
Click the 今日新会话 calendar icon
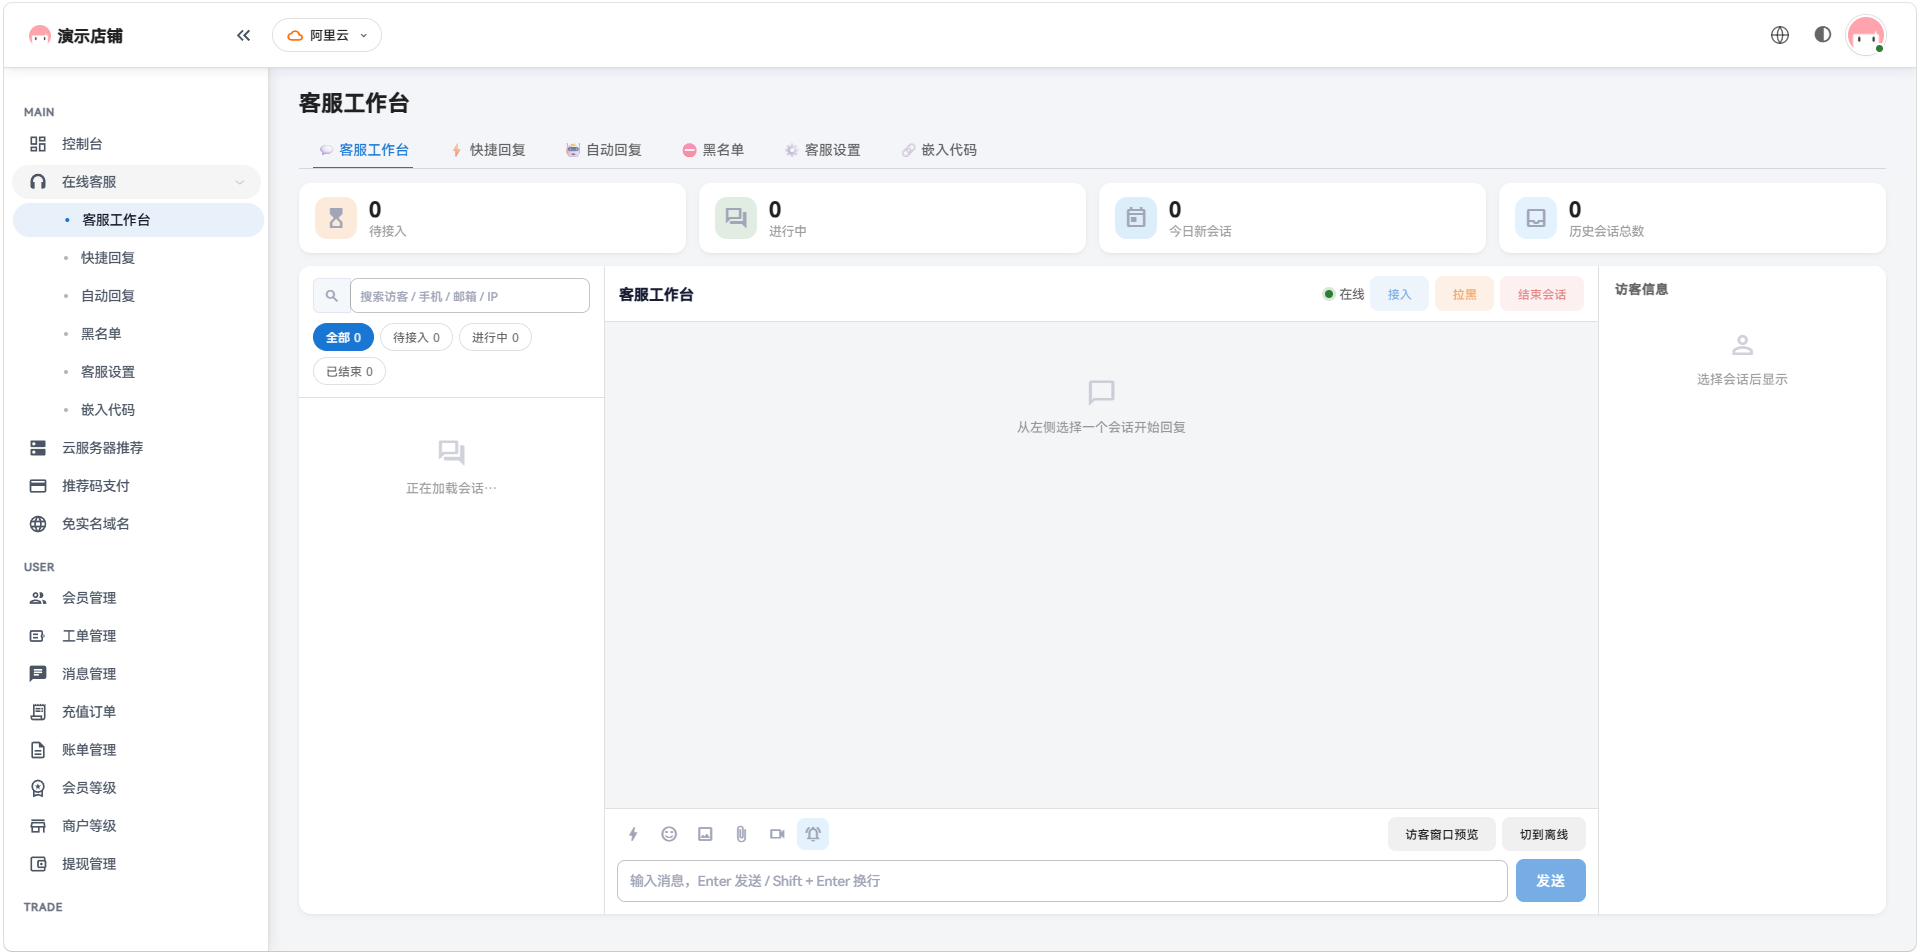(x=1136, y=218)
